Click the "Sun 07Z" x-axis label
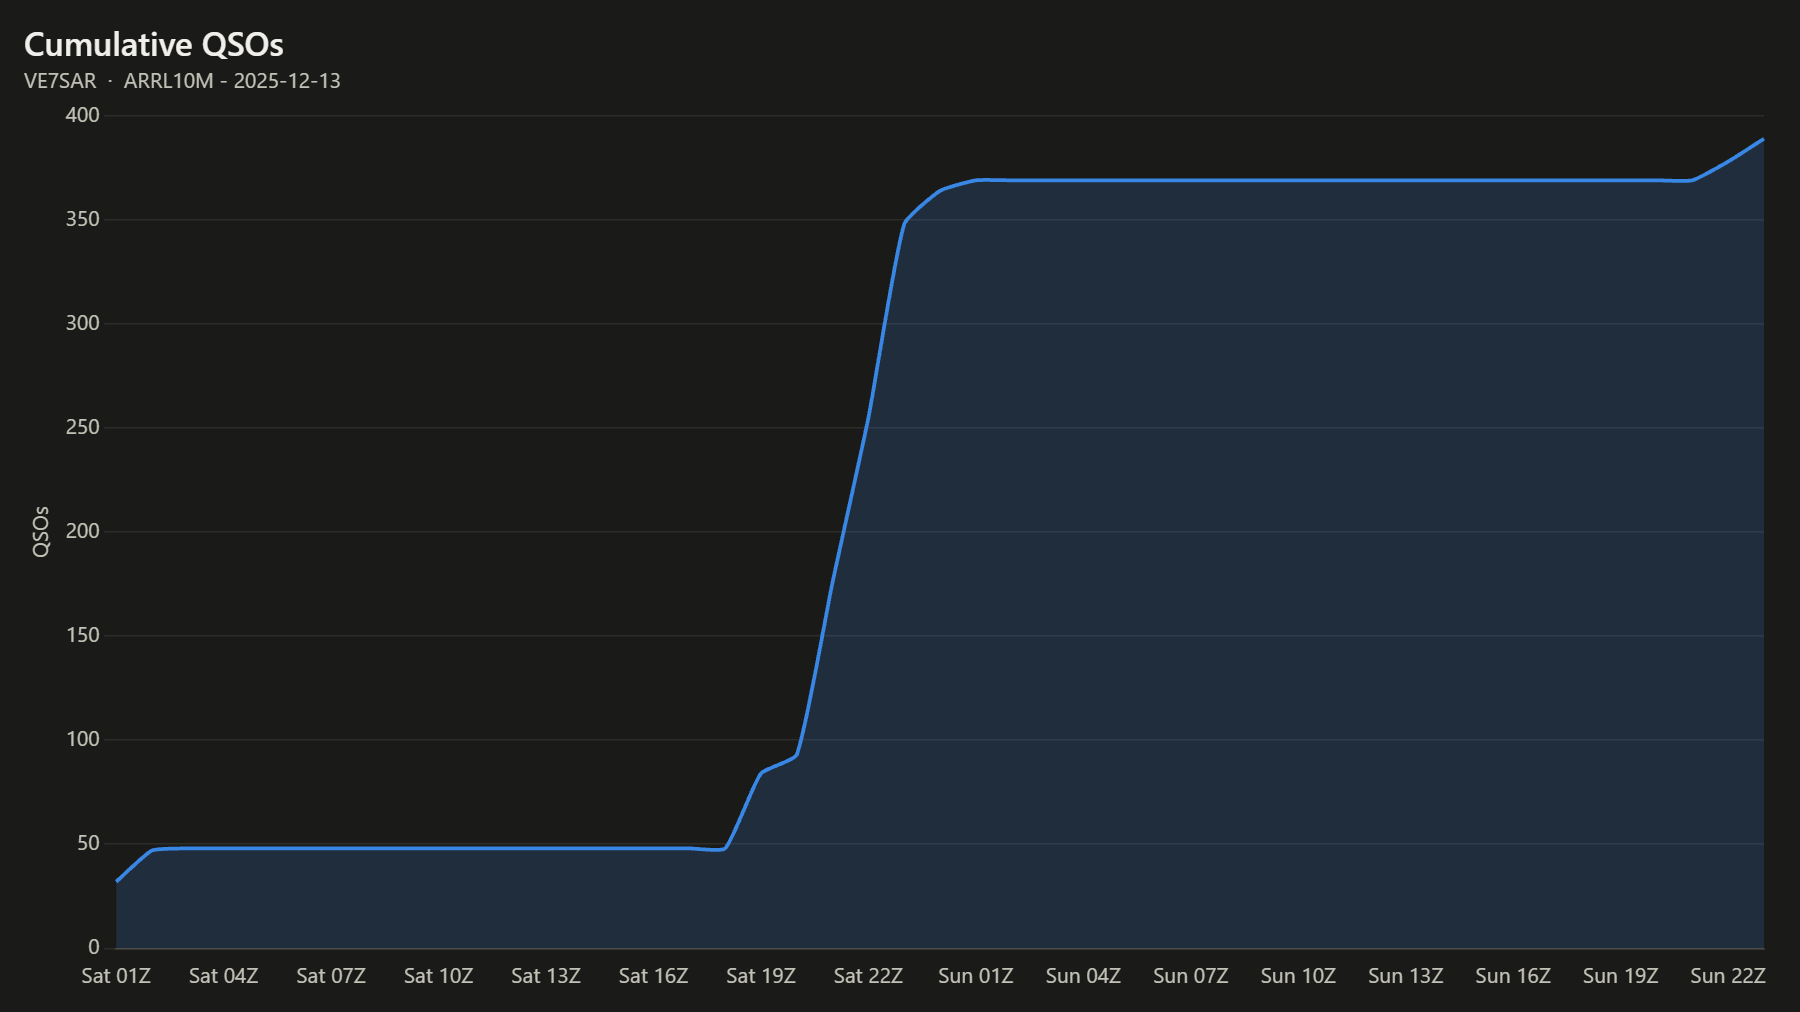1800x1012 pixels. [1191, 976]
